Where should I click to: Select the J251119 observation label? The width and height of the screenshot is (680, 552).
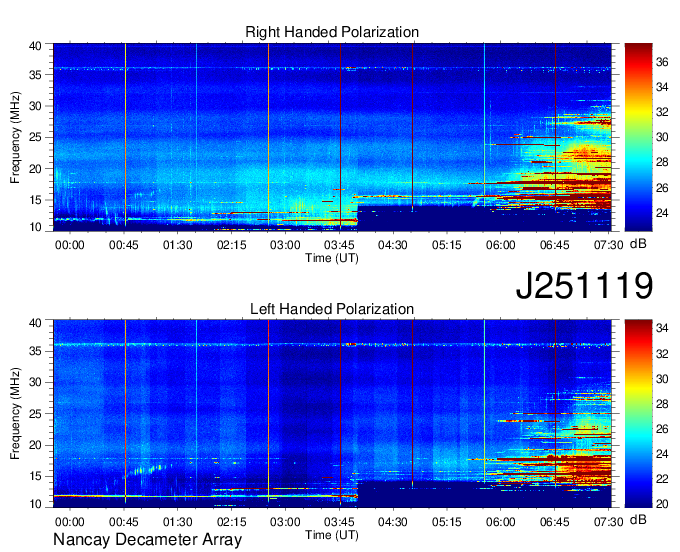[x=583, y=286]
